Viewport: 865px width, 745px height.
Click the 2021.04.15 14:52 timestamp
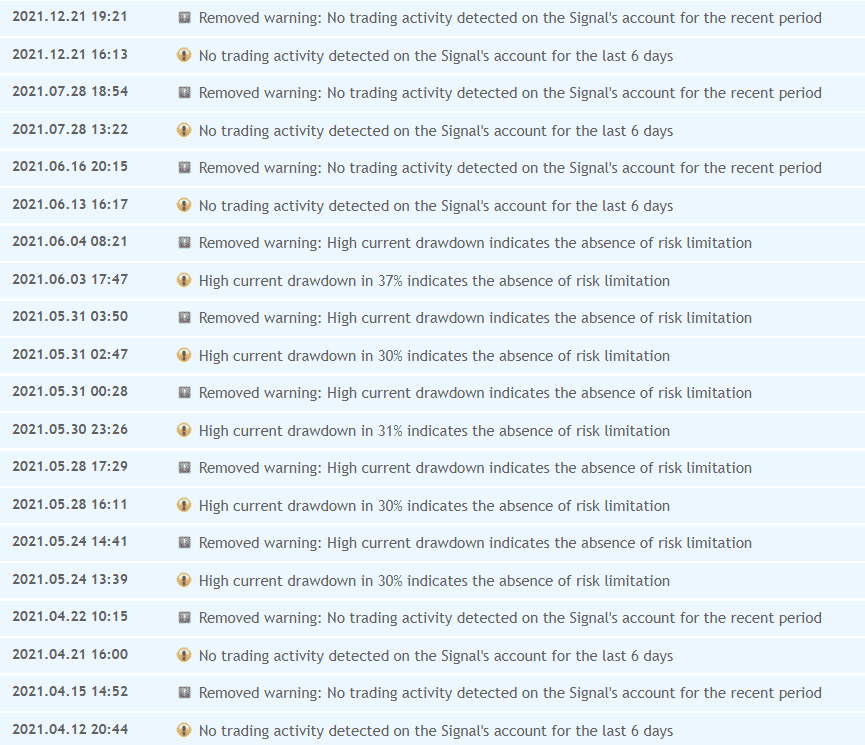70,692
